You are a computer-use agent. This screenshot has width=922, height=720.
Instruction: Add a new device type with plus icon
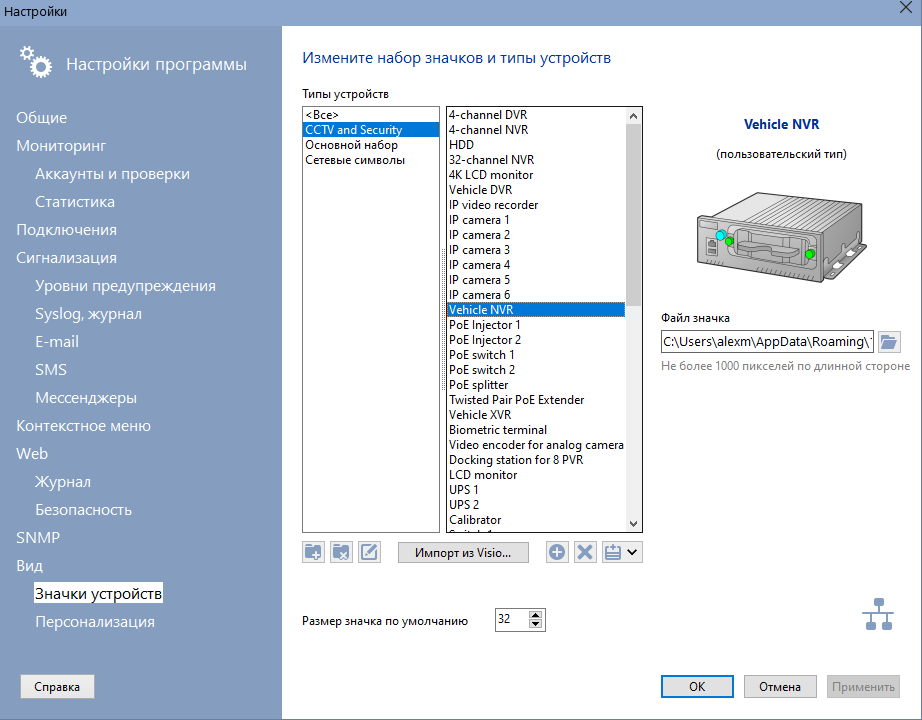coord(557,552)
